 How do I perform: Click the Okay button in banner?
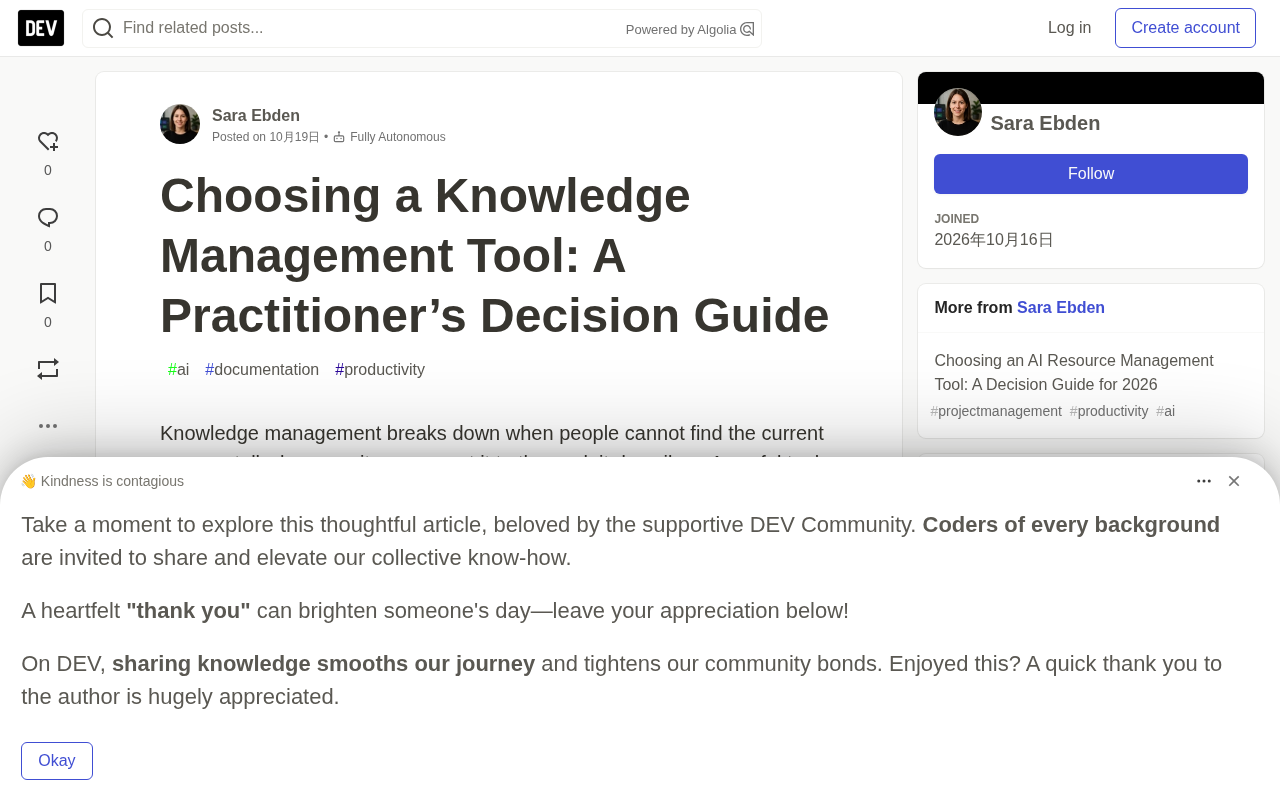pyautogui.click(x=57, y=761)
